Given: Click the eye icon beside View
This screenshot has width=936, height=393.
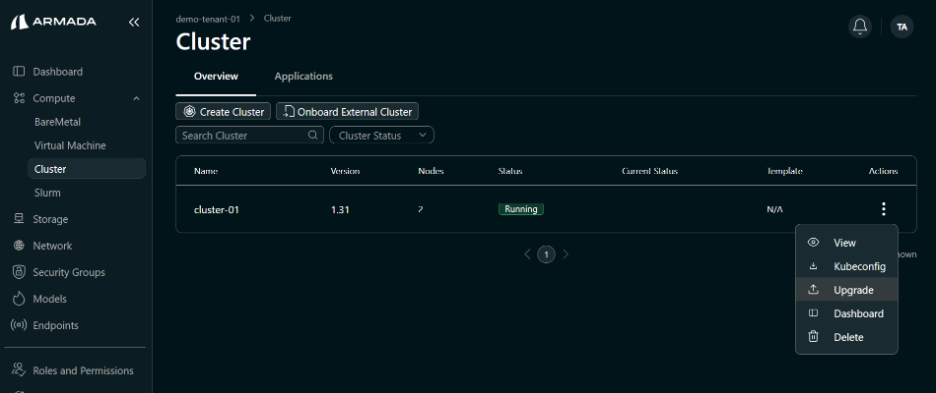Looking at the screenshot, I should coord(813,242).
